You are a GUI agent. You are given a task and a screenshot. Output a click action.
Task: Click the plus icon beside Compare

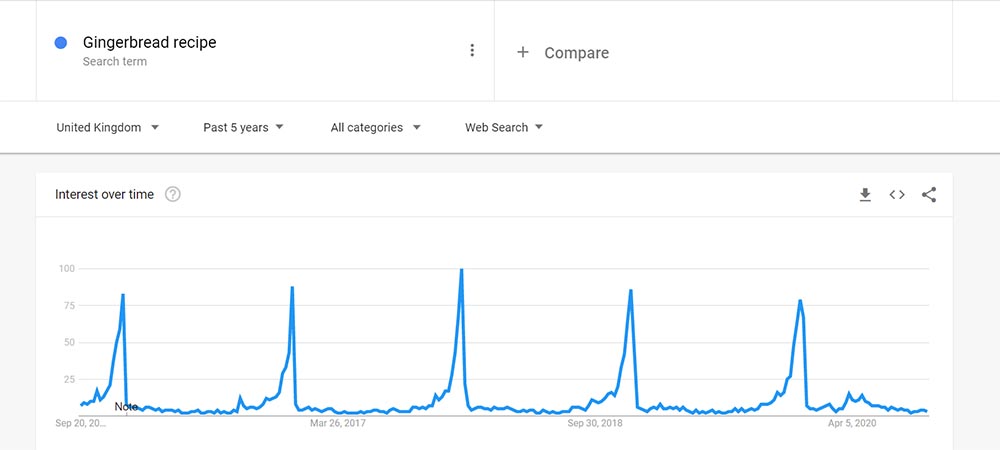(x=522, y=52)
